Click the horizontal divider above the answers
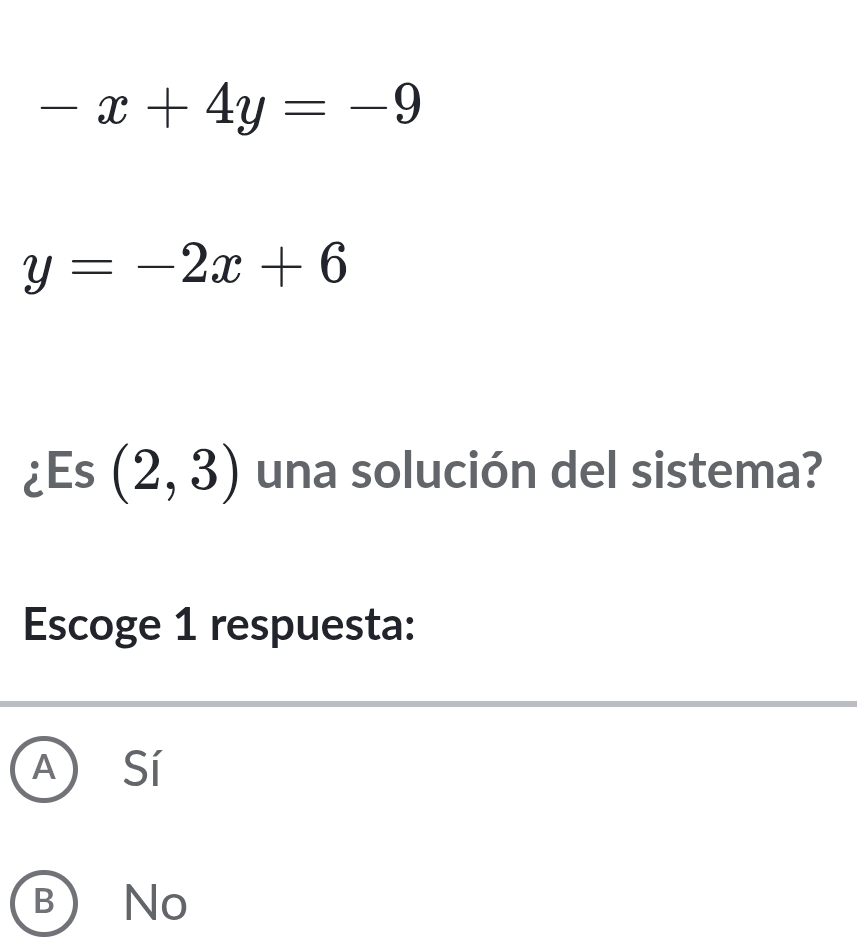Screen dimensions: 857x942 (x=428, y=705)
